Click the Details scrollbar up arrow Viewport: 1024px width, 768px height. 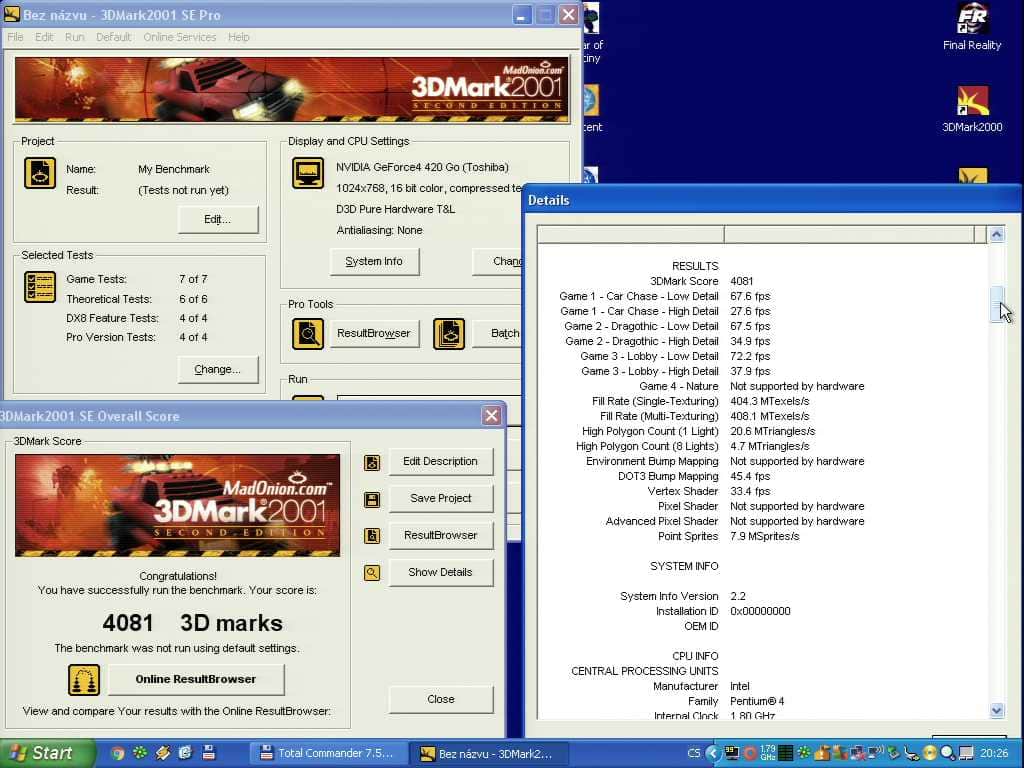(997, 234)
